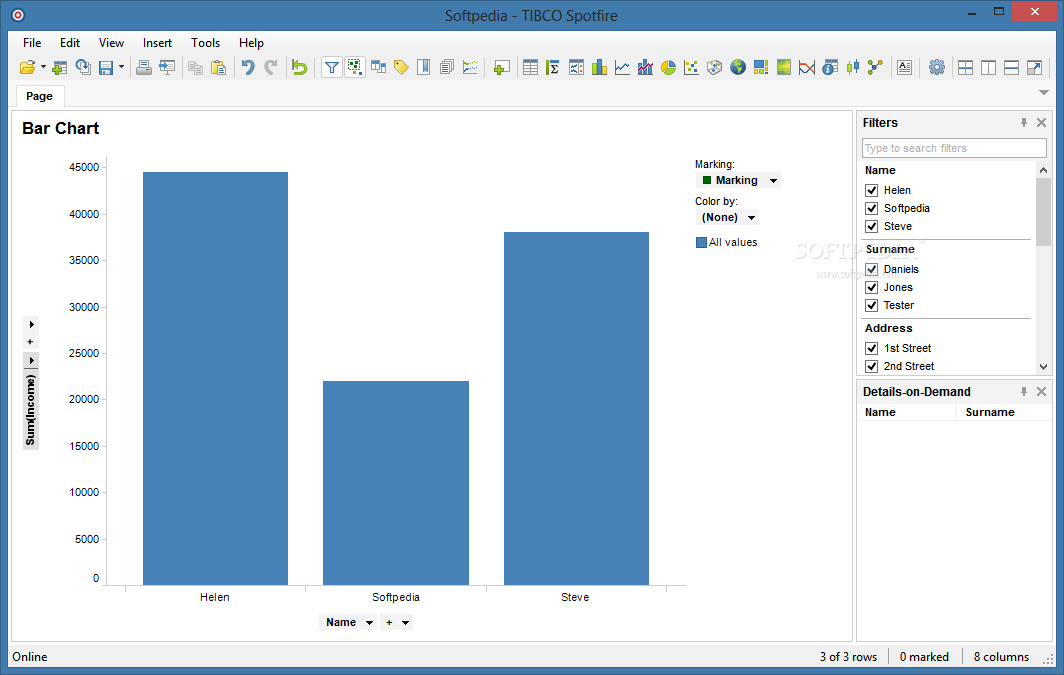The width and height of the screenshot is (1064, 675).
Task: Open the File menu
Action: (32, 43)
